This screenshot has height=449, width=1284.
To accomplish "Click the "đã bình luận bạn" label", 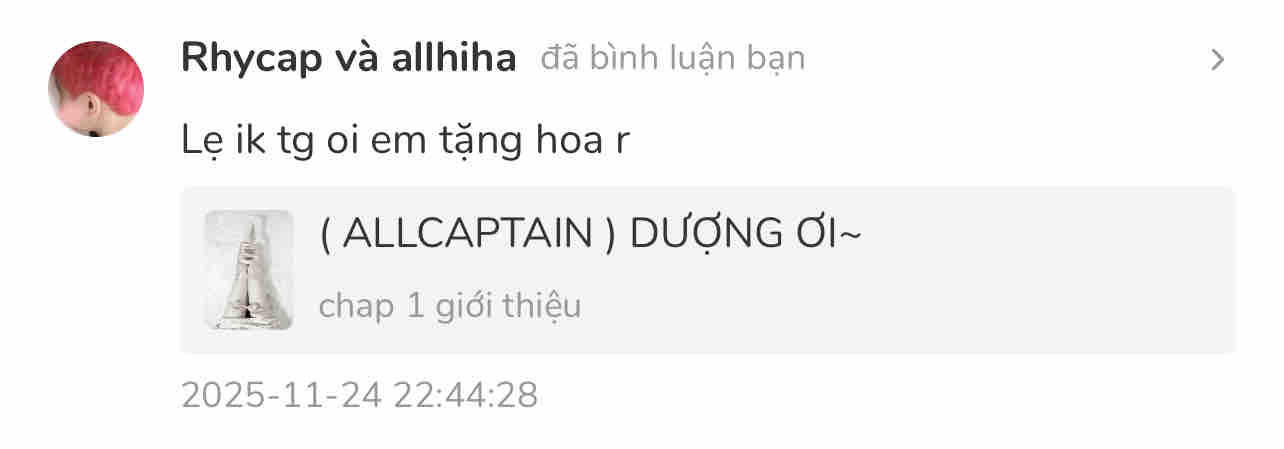I will coord(673,59).
